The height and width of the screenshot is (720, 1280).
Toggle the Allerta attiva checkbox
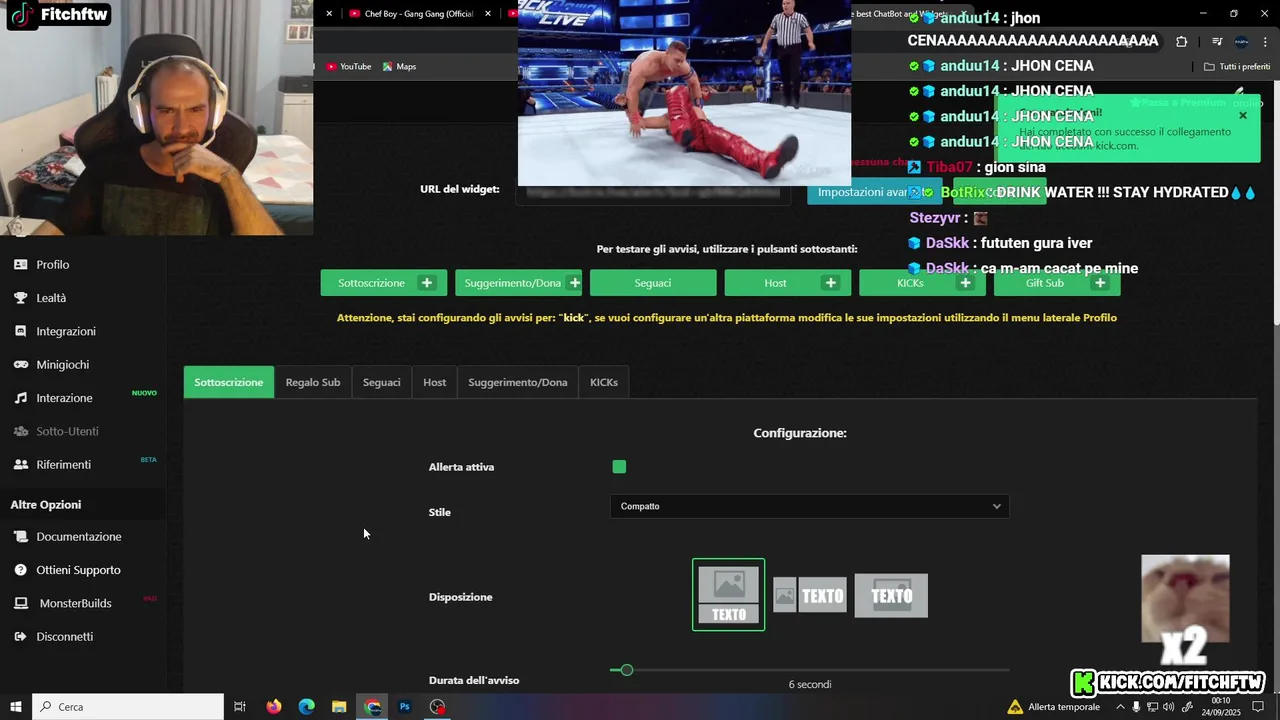[x=619, y=467]
